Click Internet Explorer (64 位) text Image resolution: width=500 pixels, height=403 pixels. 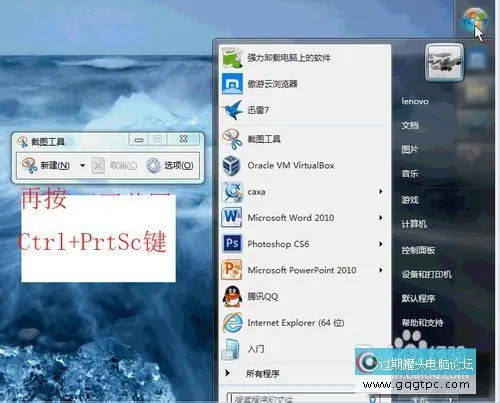coord(296,323)
